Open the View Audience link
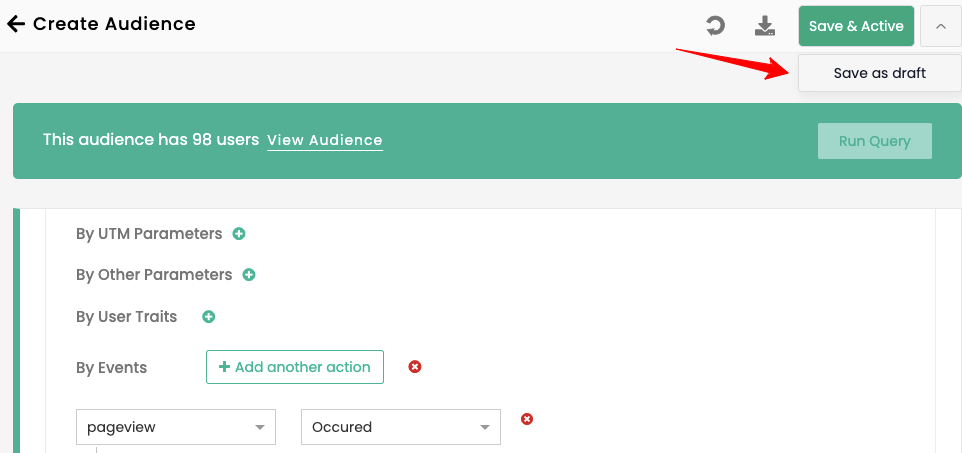 point(324,140)
